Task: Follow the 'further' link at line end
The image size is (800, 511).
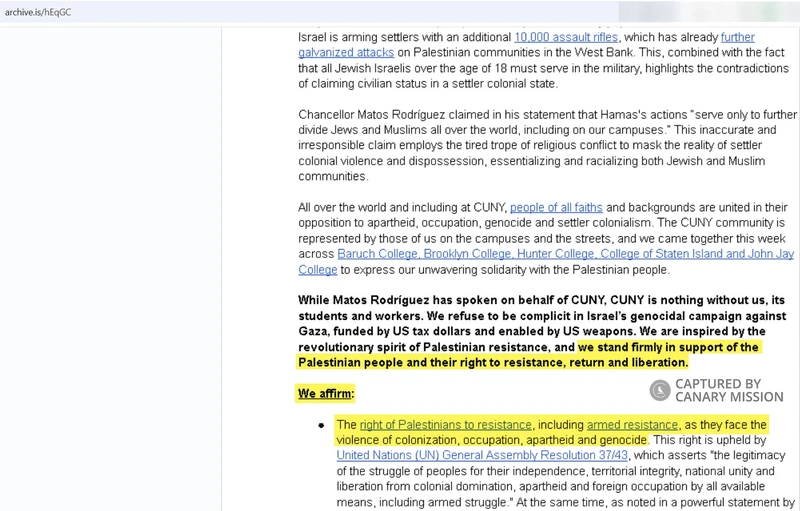Action: (737, 37)
